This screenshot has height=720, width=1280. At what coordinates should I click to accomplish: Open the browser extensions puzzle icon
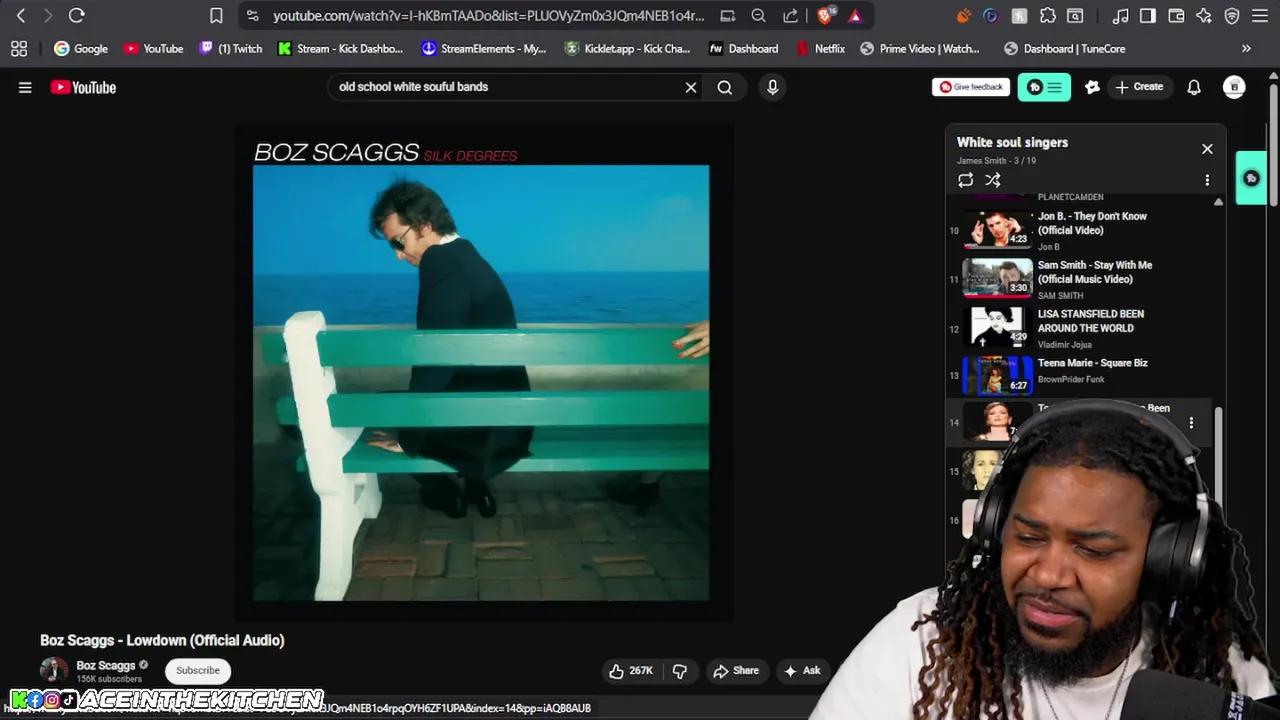1047,16
